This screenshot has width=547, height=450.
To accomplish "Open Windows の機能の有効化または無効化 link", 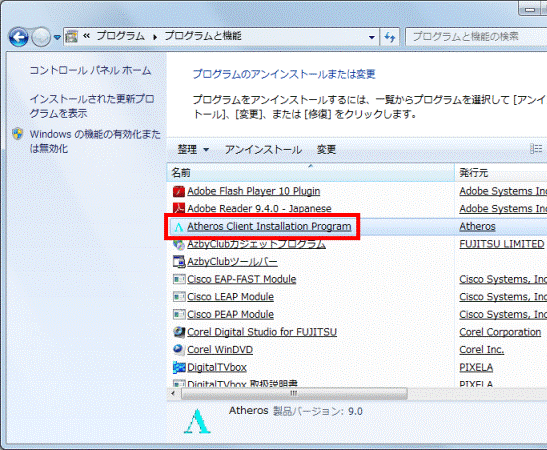I will tap(95, 141).
